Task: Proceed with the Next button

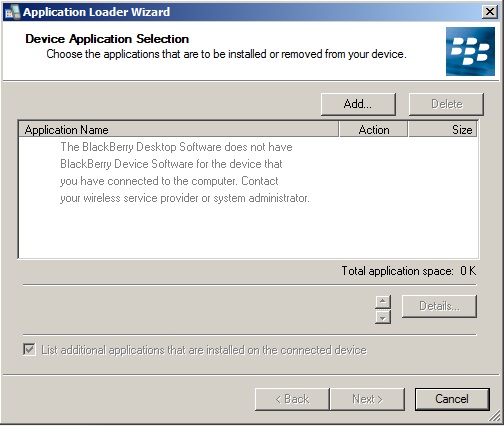Action: 367,399
